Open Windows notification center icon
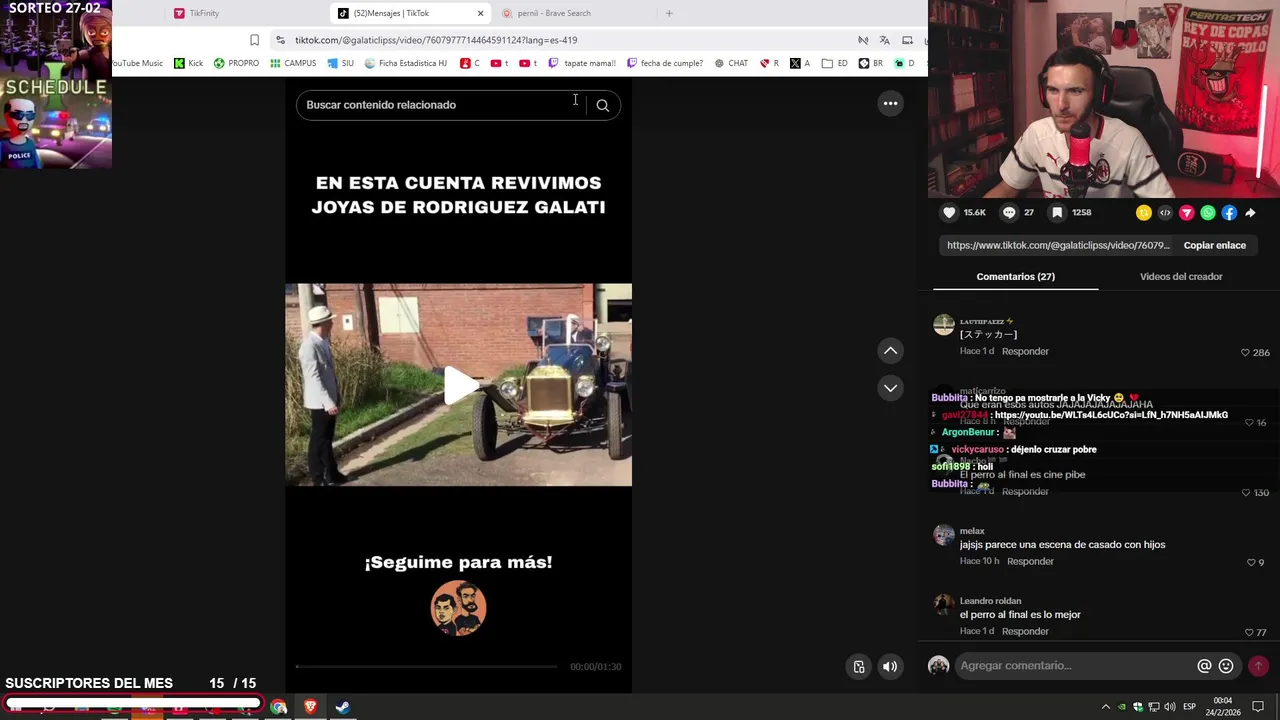Screen dimensions: 1280x720 [x=1258, y=707]
